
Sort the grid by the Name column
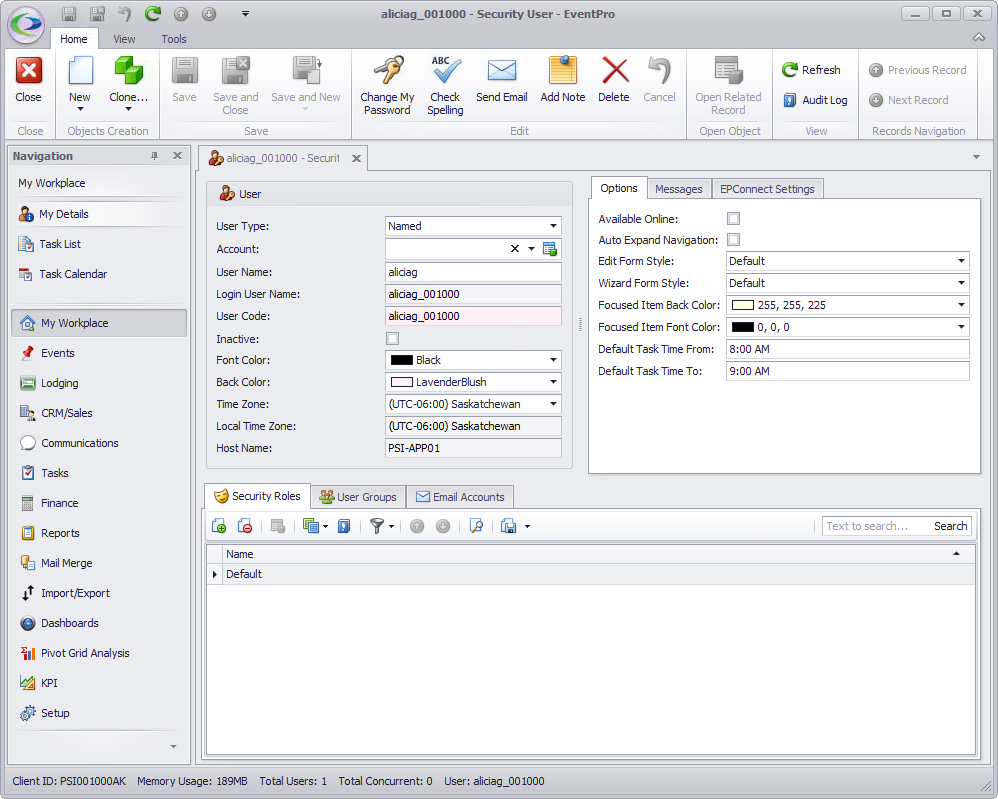coord(599,554)
